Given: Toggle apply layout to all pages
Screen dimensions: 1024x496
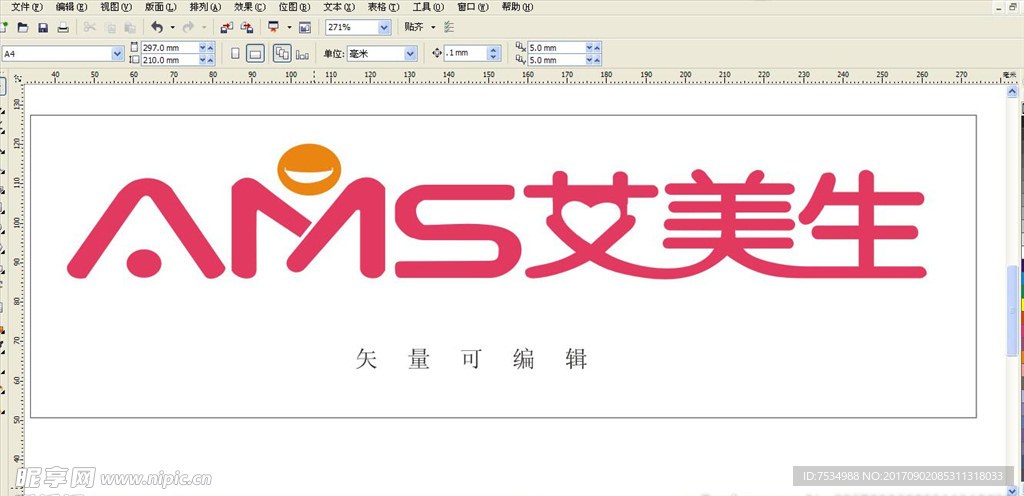Looking at the screenshot, I should tap(281, 53).
